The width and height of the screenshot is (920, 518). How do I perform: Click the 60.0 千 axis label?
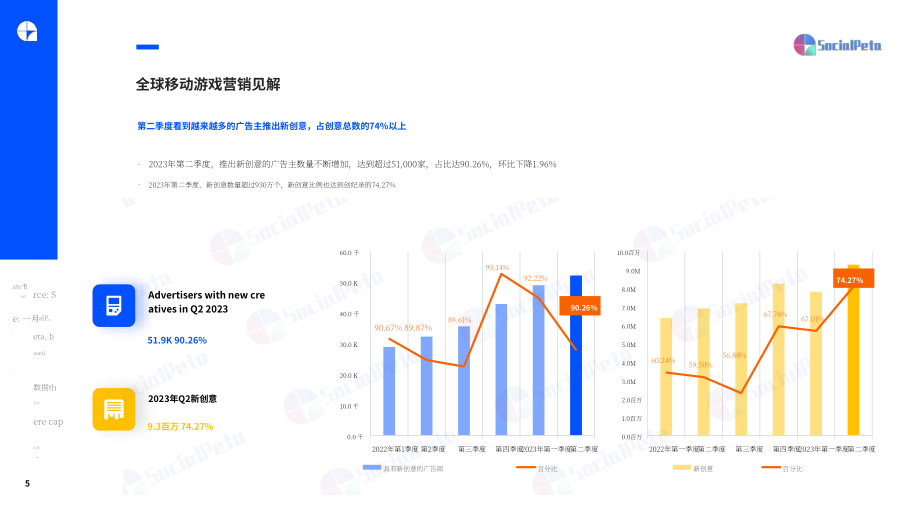pos(349,253)
